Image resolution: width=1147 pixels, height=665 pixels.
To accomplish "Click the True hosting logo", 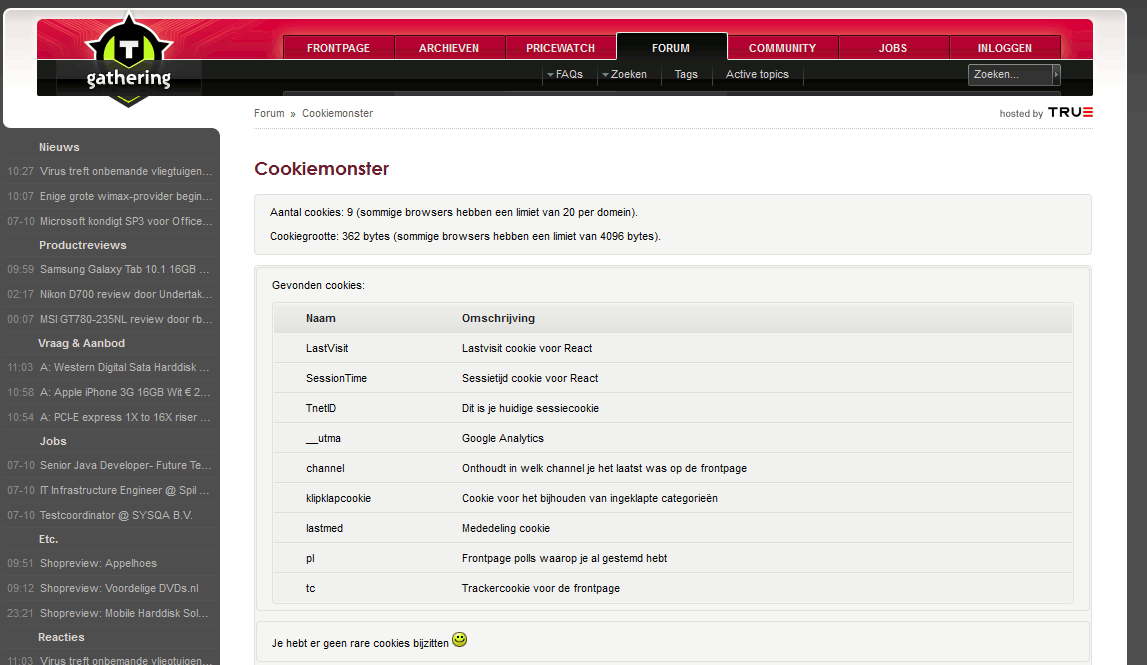I will (x=1070, y=113).
